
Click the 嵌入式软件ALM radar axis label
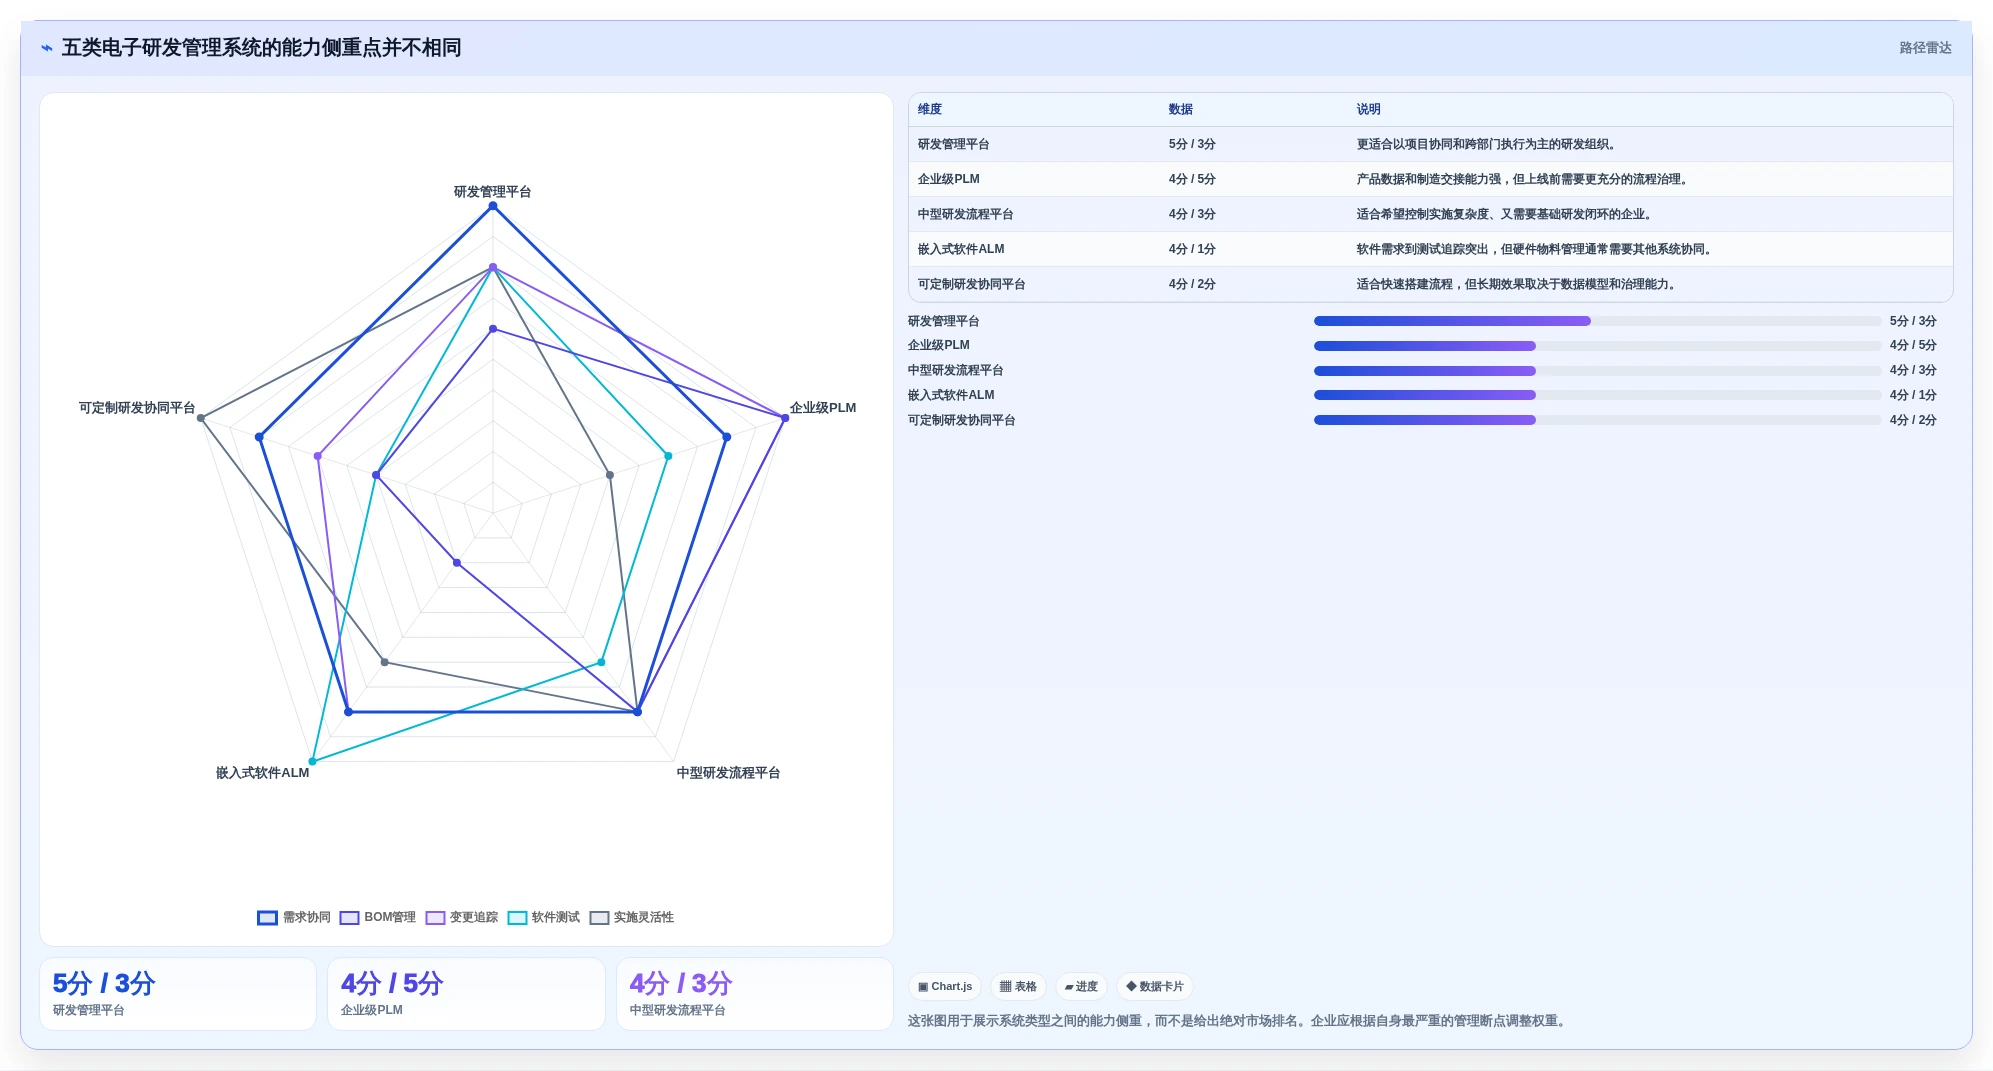click(263, 773)
